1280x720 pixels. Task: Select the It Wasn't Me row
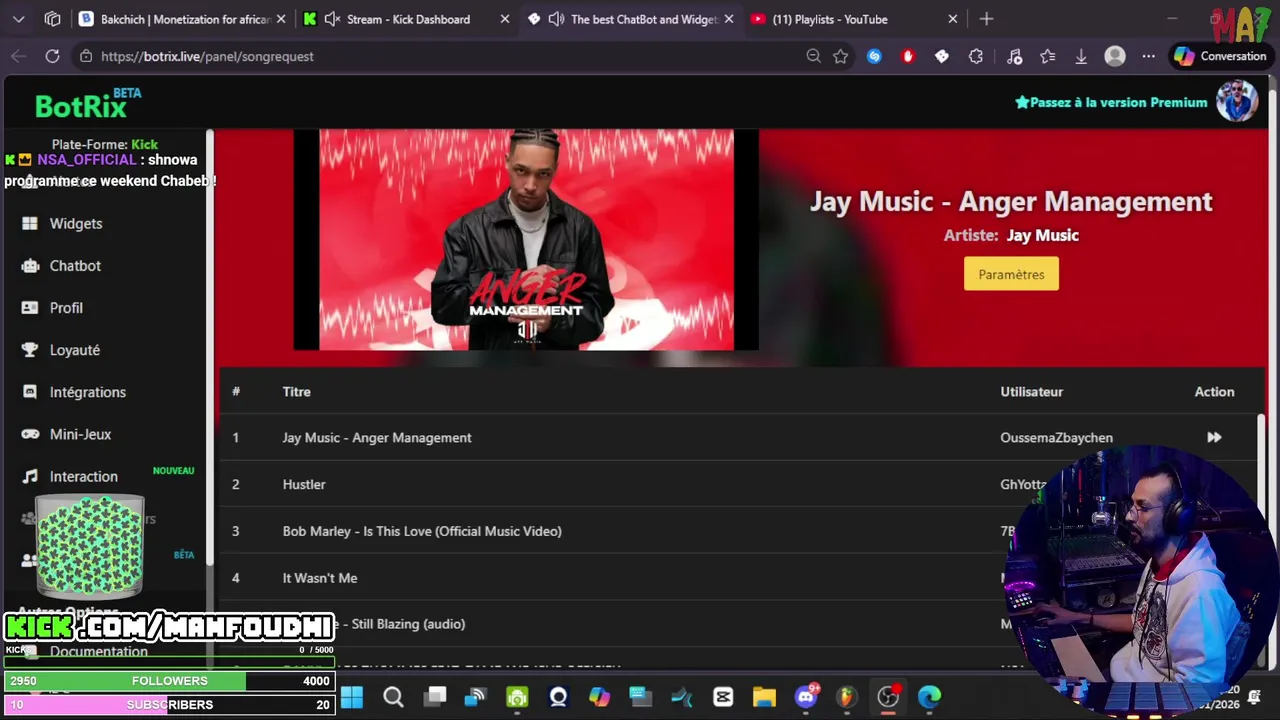tap(738, 578)
